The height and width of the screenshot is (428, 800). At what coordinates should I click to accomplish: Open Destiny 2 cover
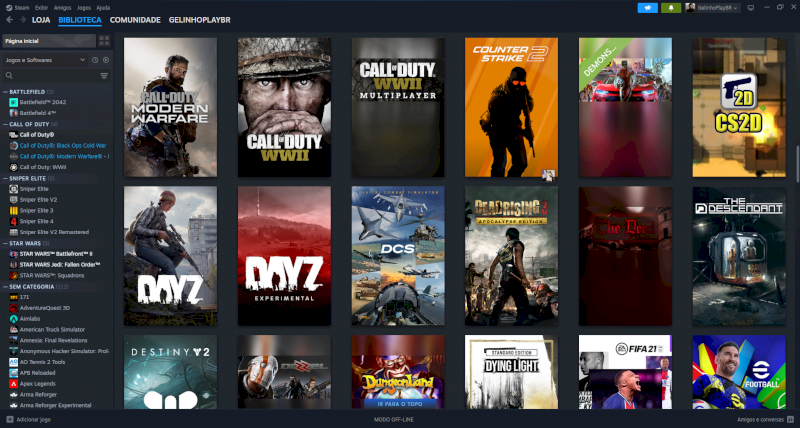[170, 372]
